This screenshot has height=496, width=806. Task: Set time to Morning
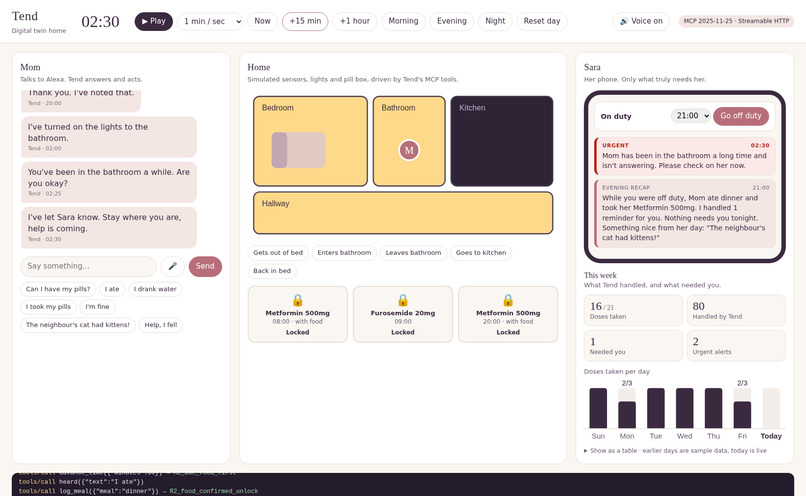[x=403, y=21]
